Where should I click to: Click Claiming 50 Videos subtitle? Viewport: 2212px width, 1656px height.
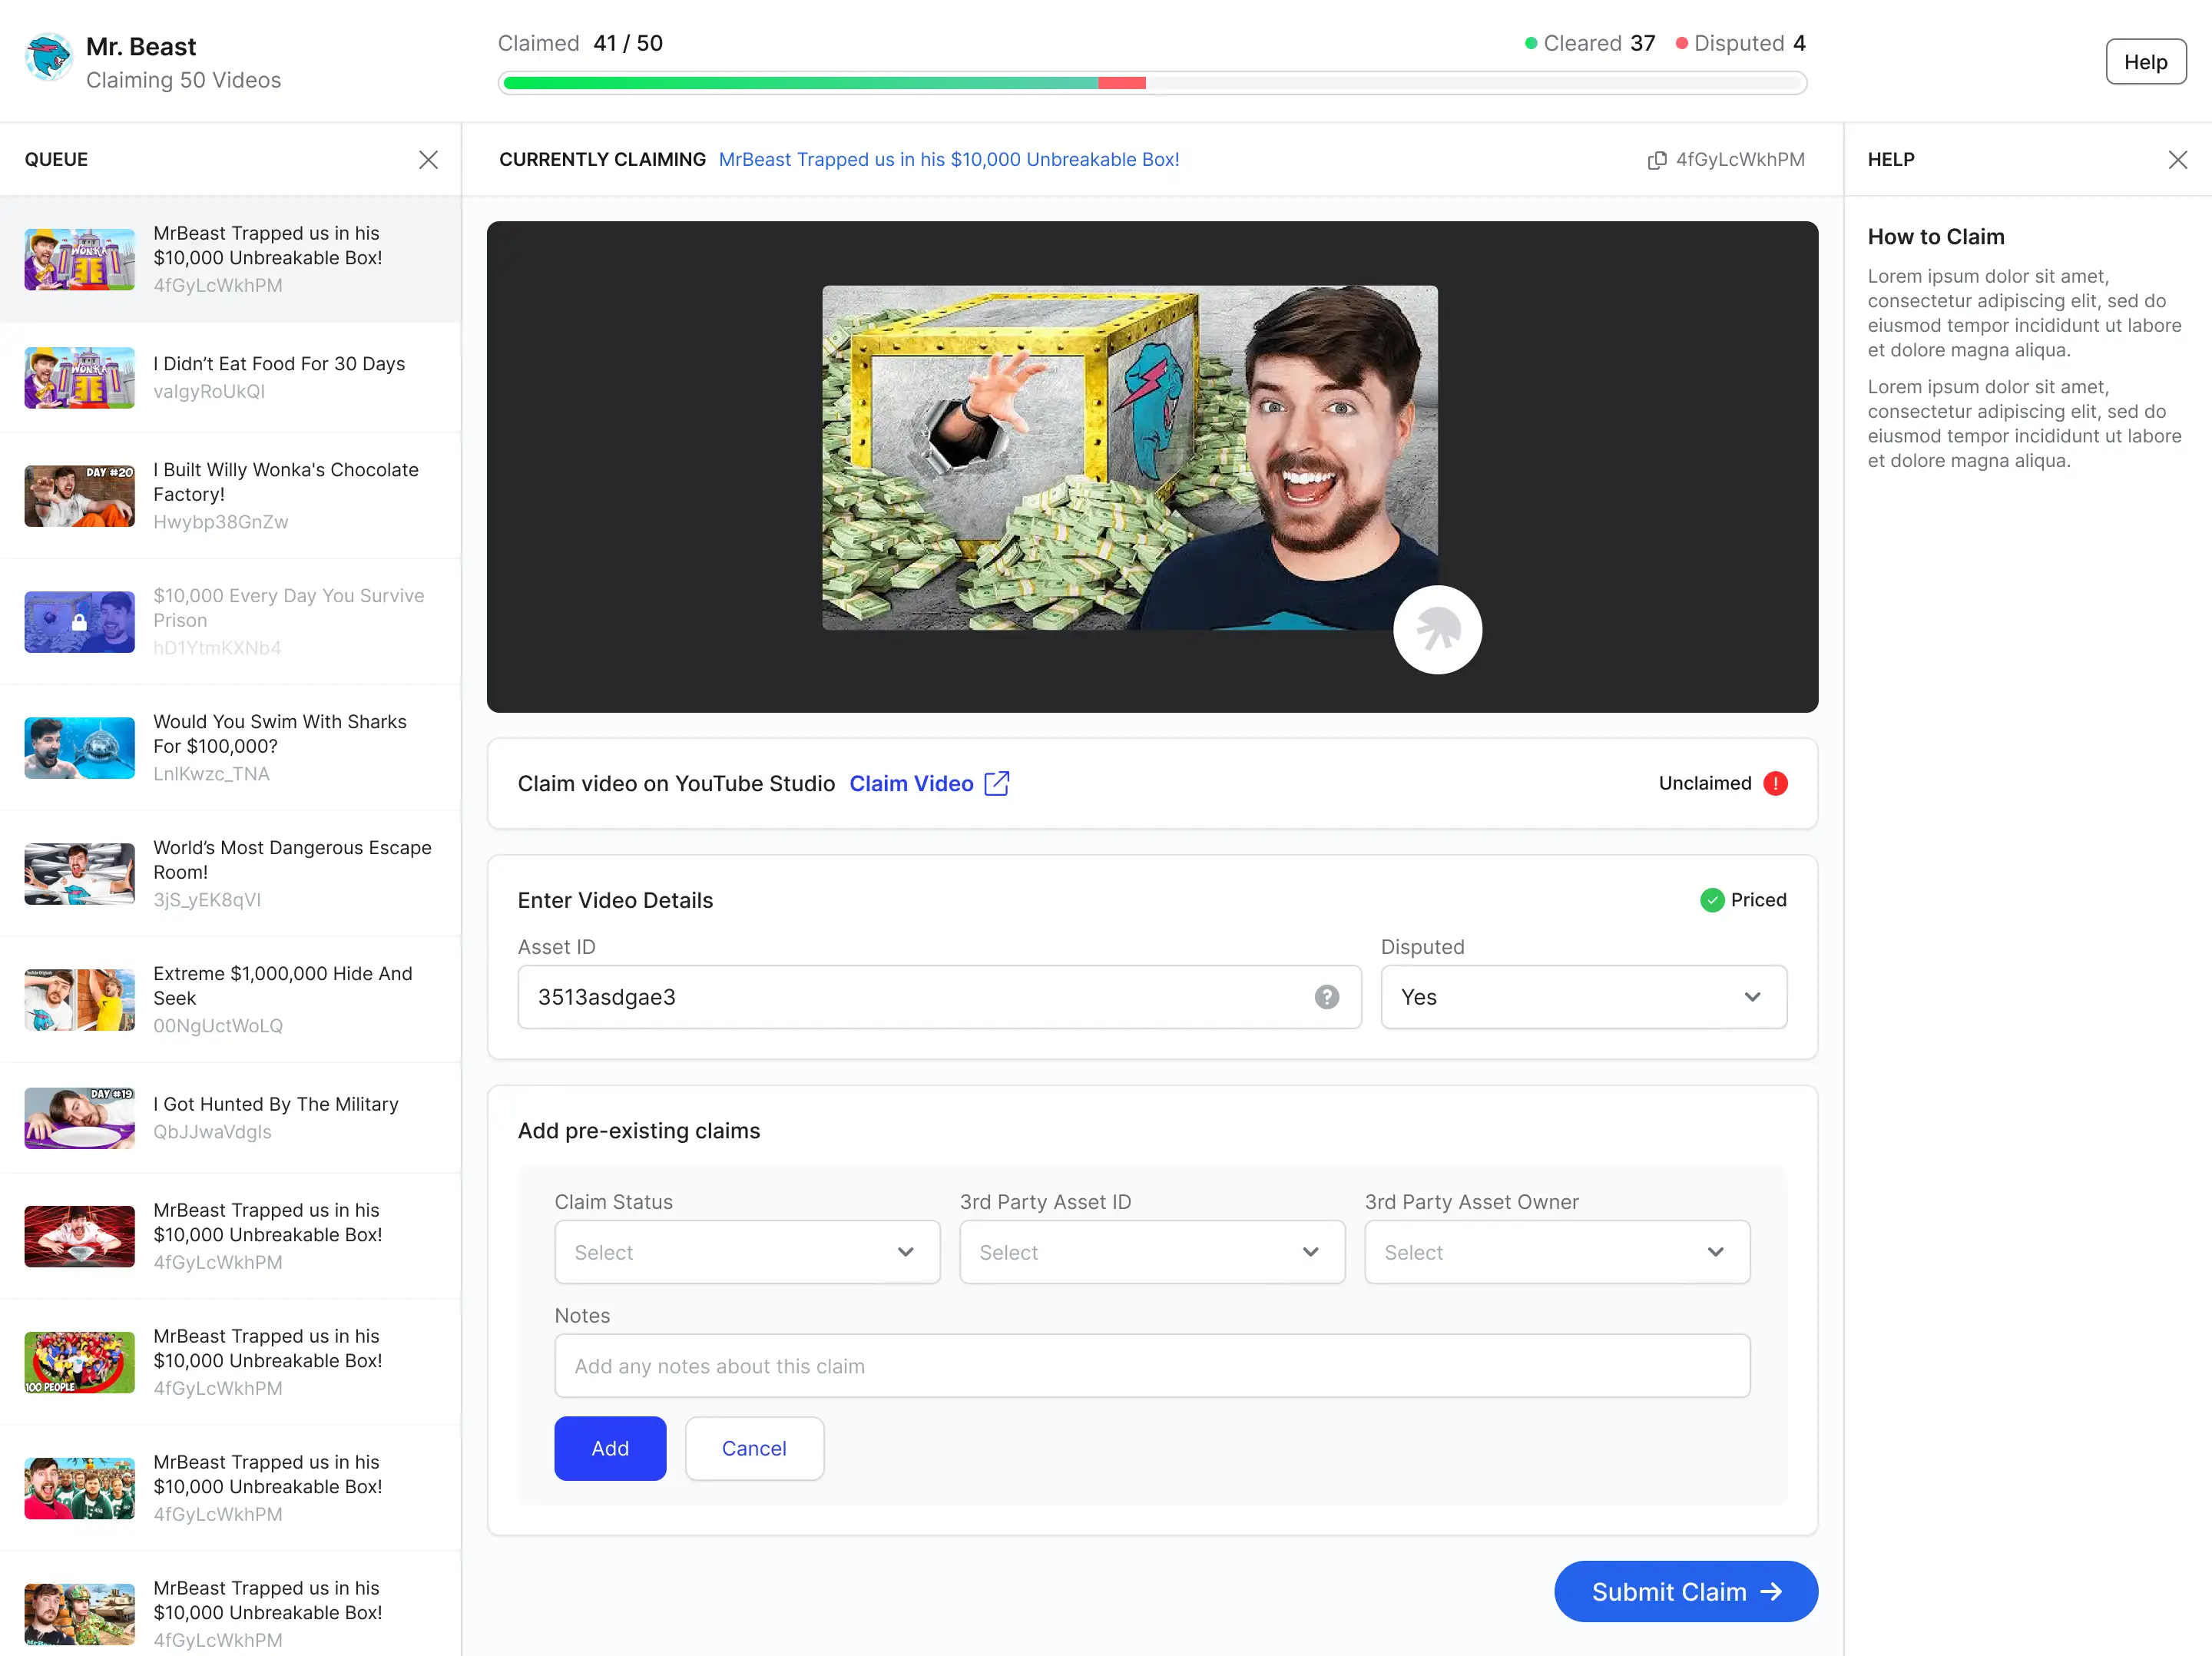pyautogui.click(x=183, y=80)
